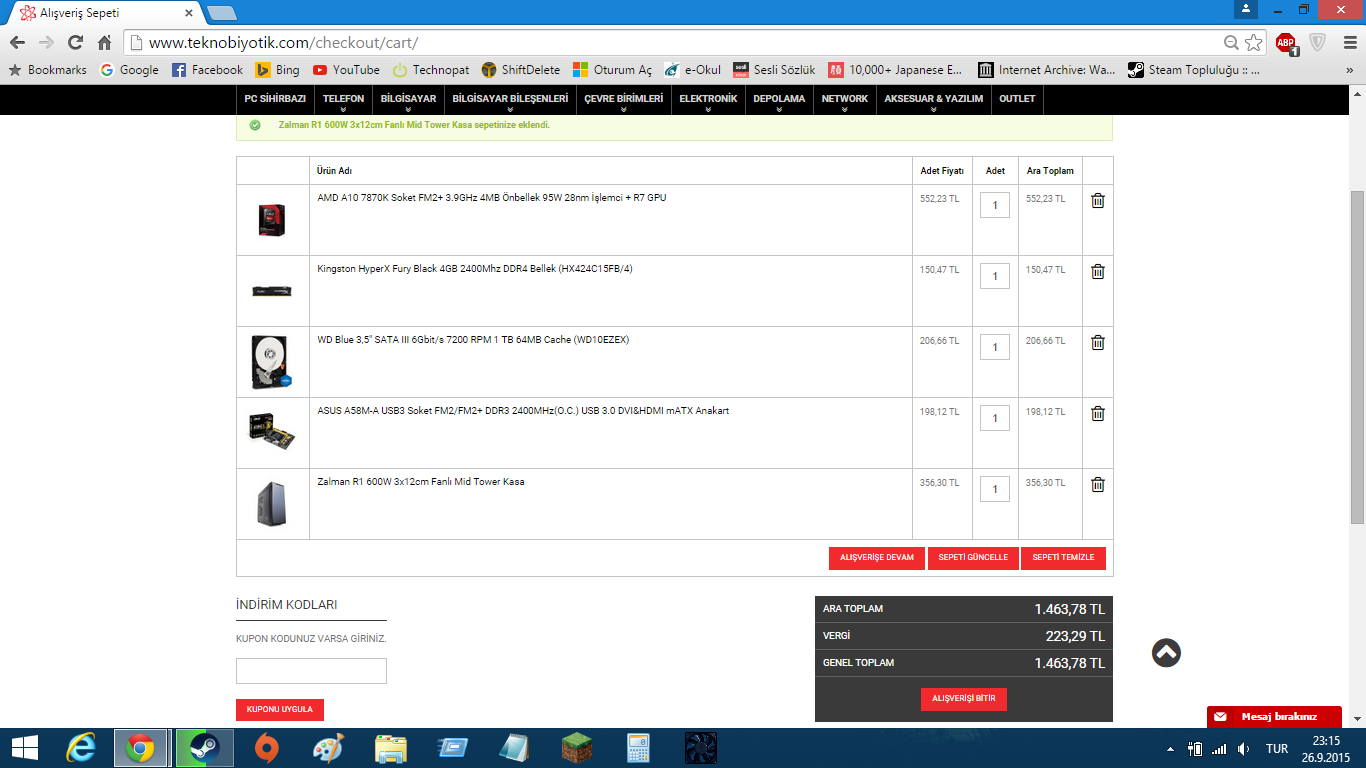Reload the cart page
Viewport: 1366px width, 768px height.
pyautogui.click(x=75, y=43)
